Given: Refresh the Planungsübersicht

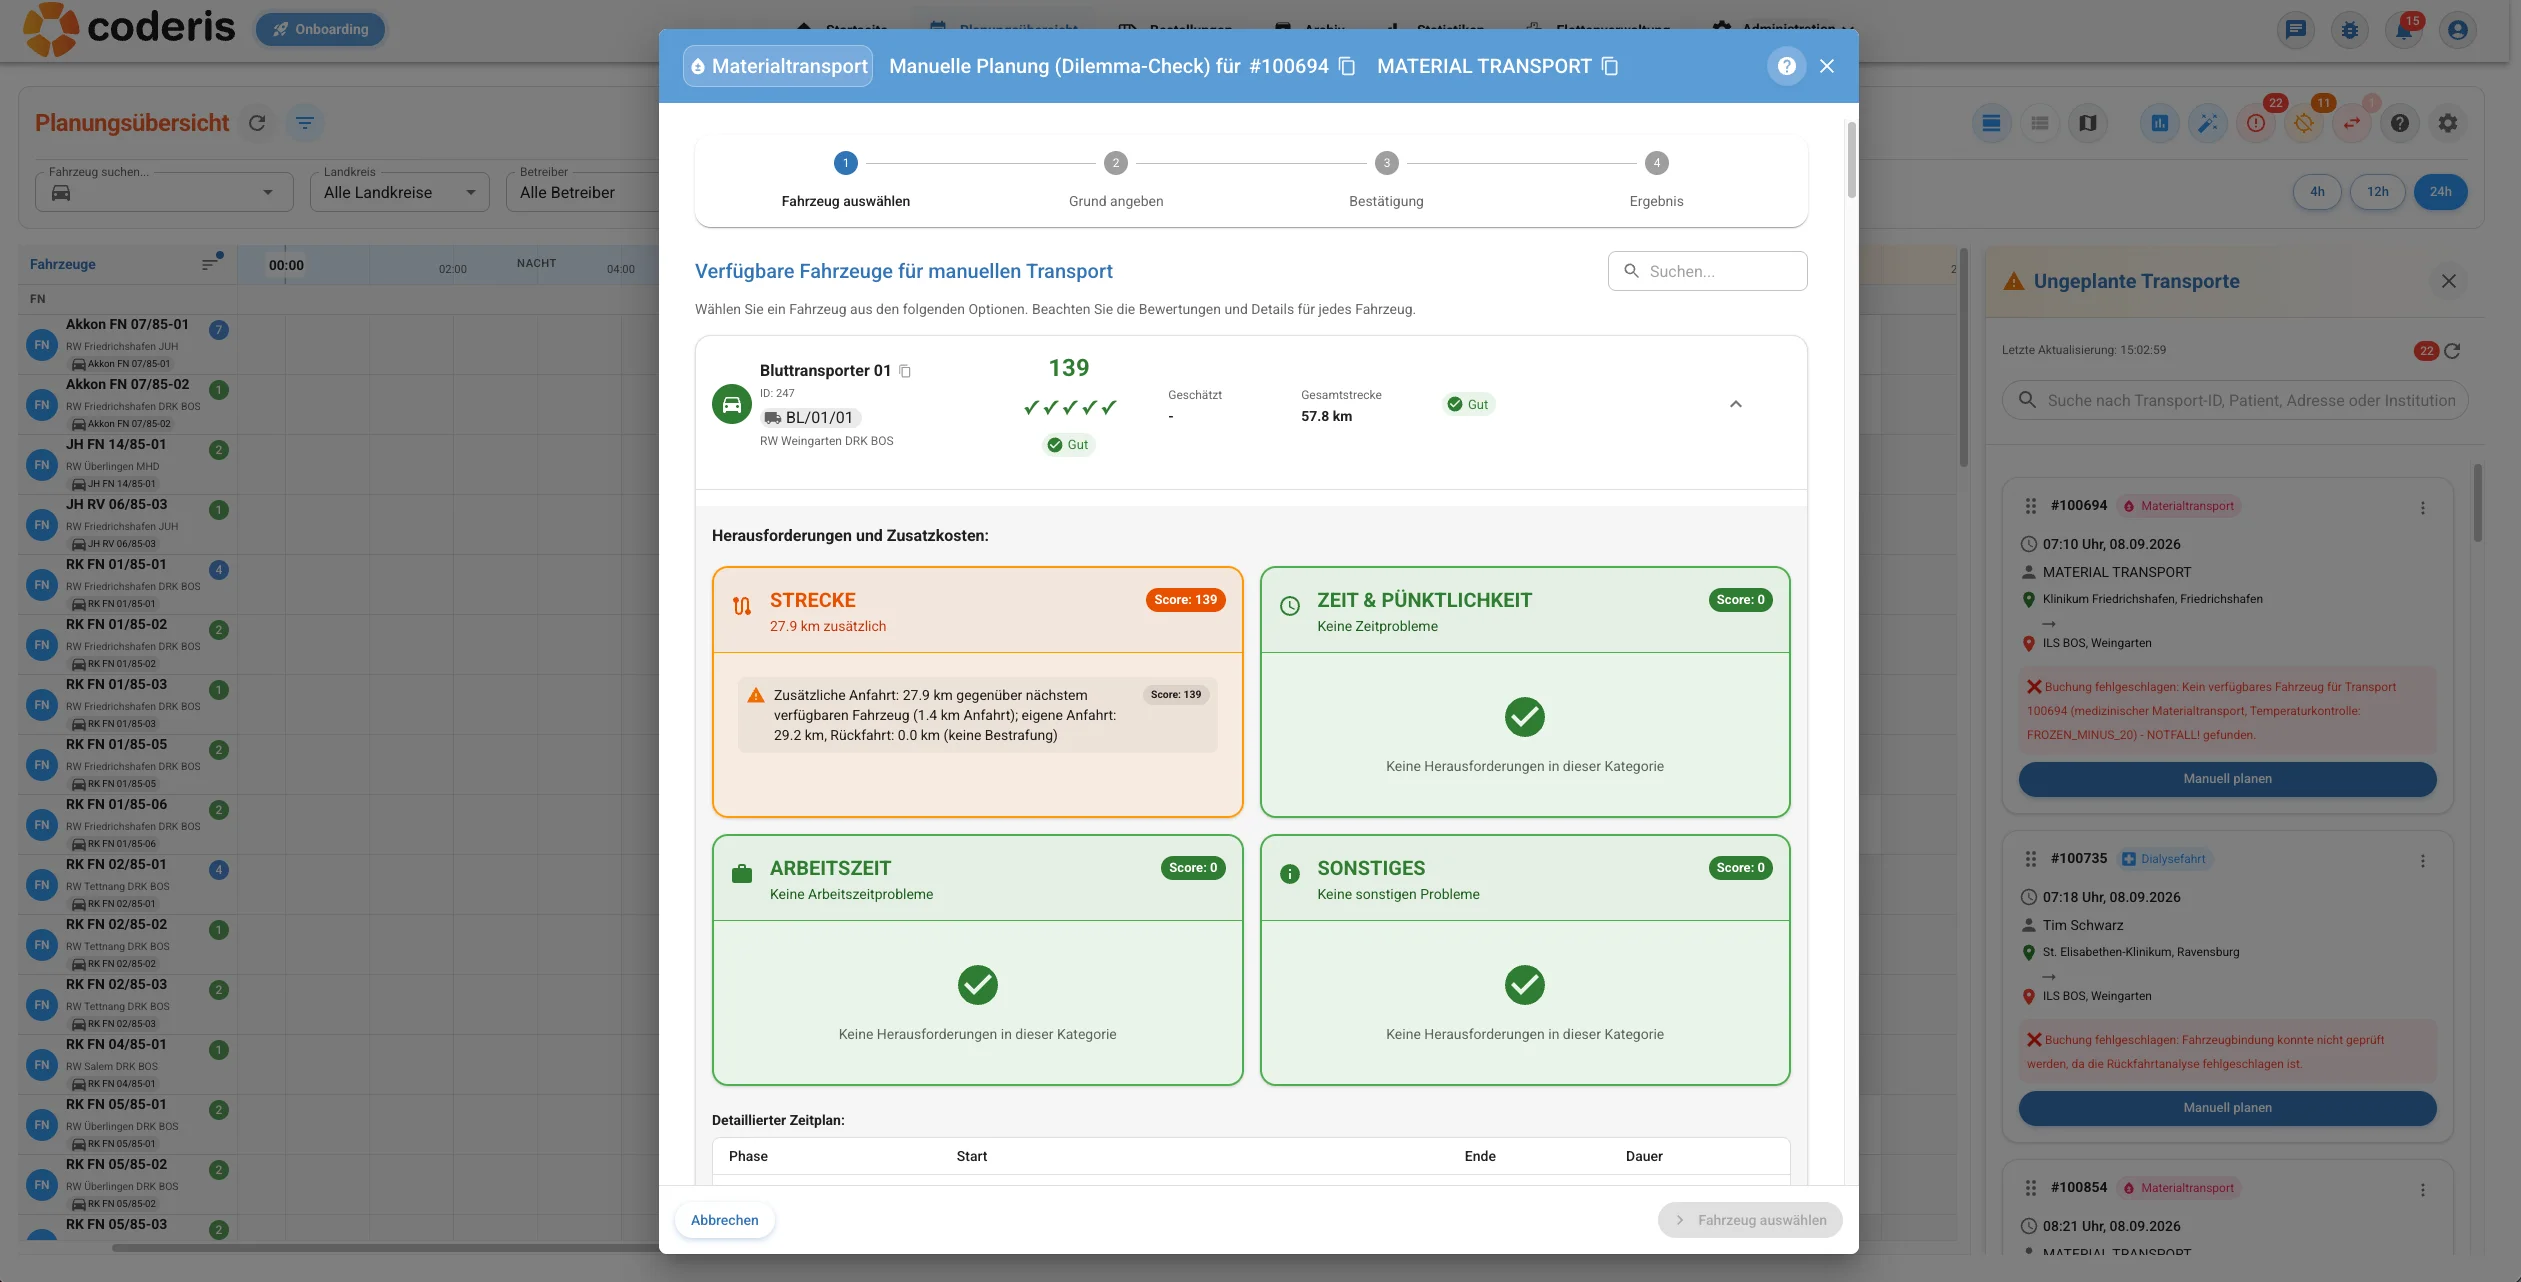Looking at the screenshot, I should [x=257, y=123].
